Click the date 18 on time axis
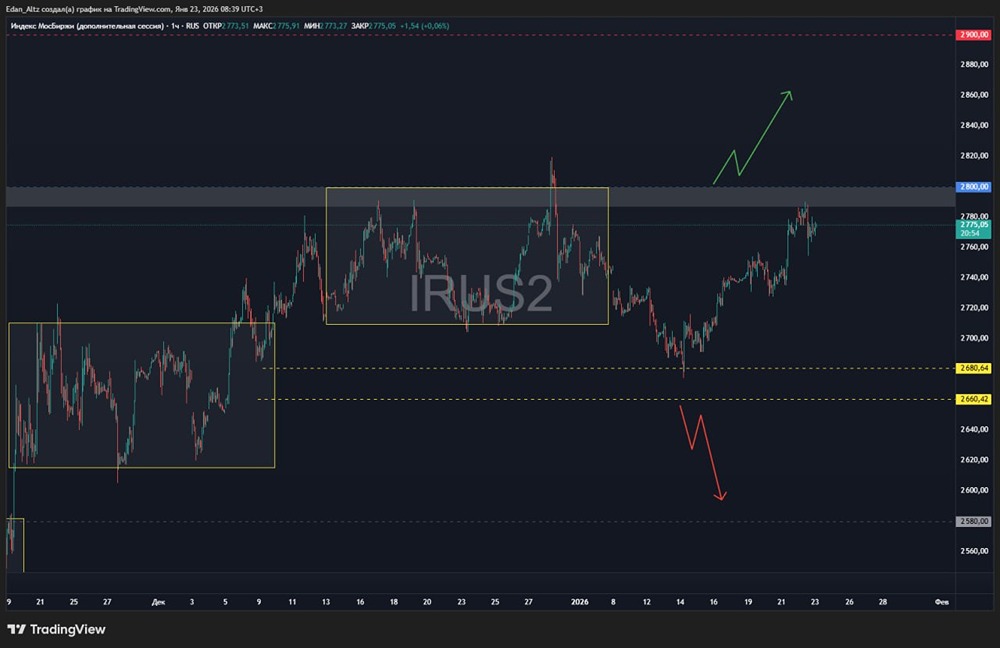The width and height of the screenshot is (1000, 648). coord(393,602)
